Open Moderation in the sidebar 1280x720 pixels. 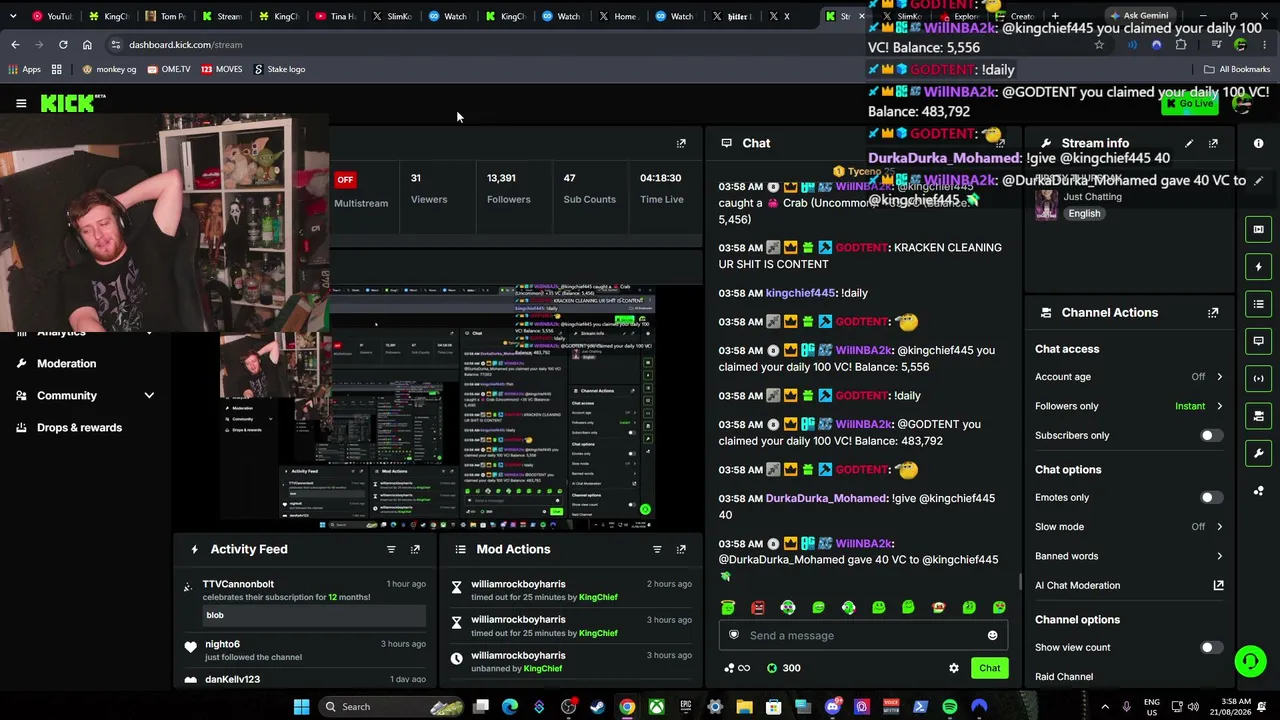(66, 364)
